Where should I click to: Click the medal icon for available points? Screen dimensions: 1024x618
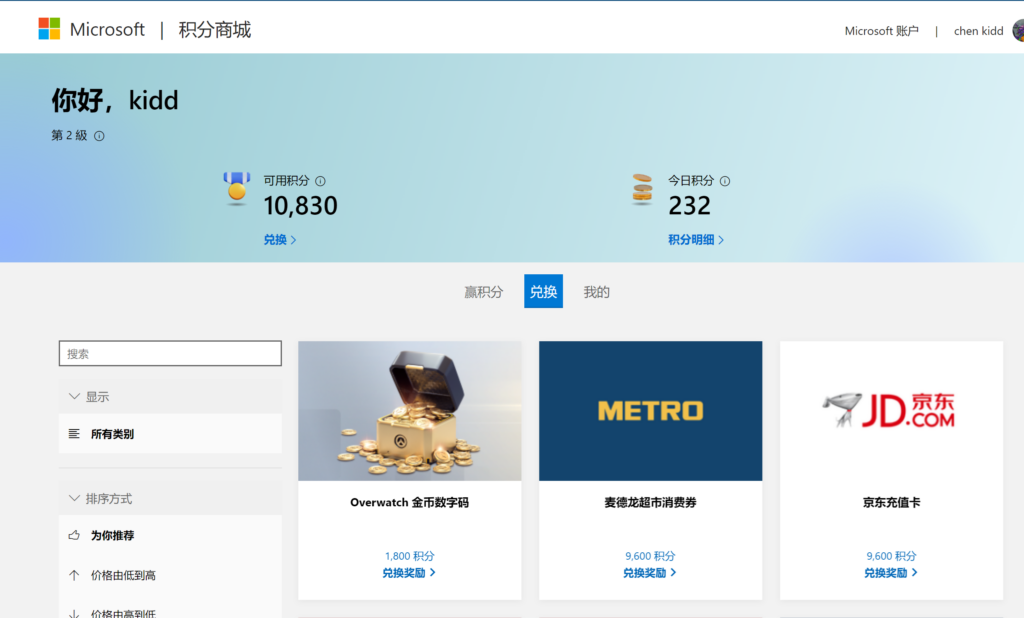(x=236, y=188)
